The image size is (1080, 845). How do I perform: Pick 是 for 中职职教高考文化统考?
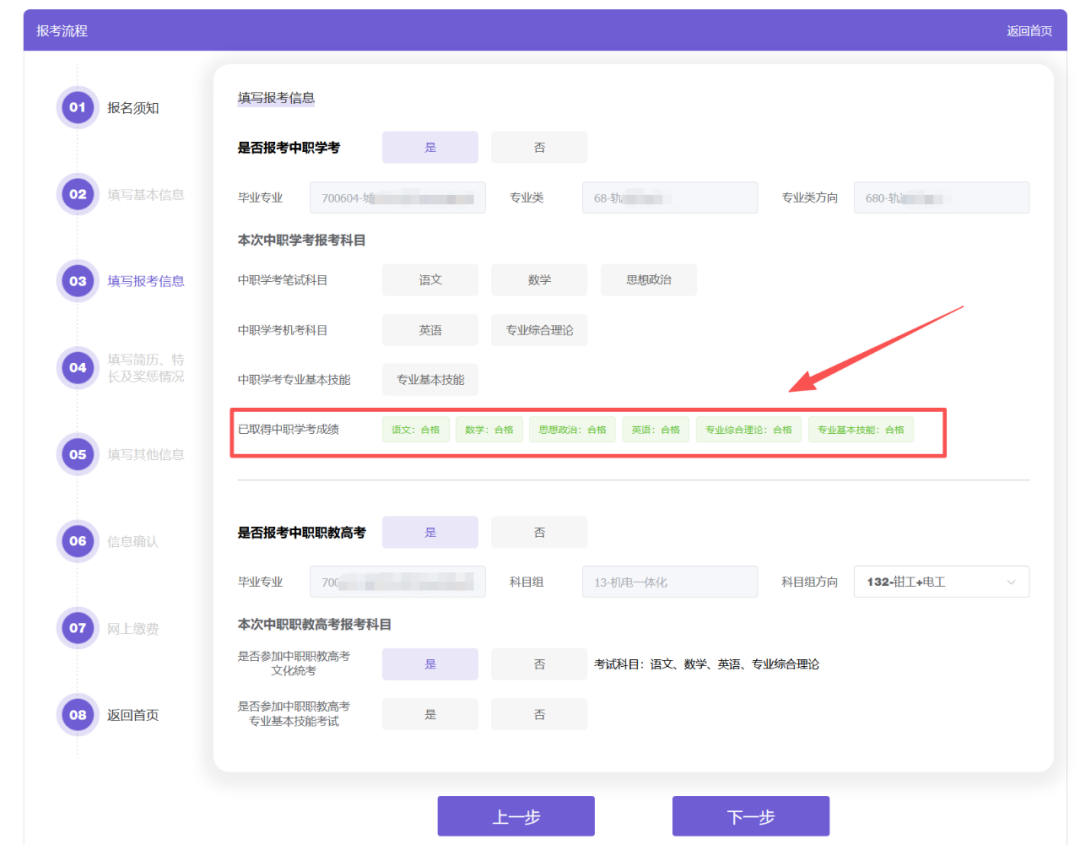pyautogui.click(x=430, y=664)
